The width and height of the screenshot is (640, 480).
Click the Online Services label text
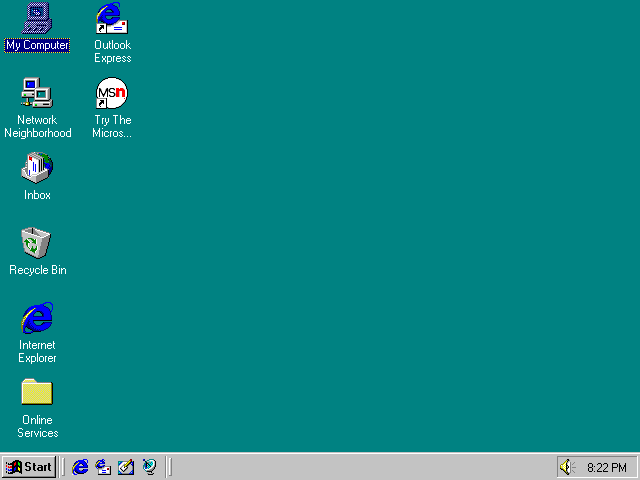point(37,427)
